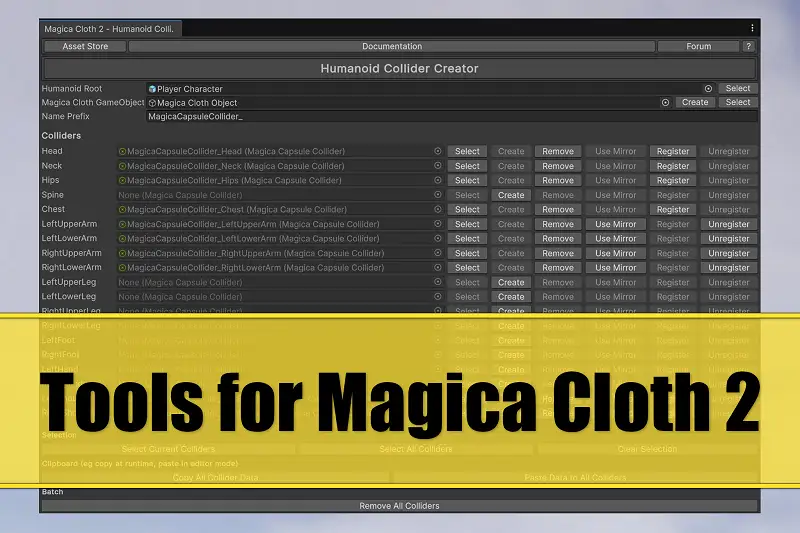
Task: Click Select in the Neck row
Action: [467, 166]
